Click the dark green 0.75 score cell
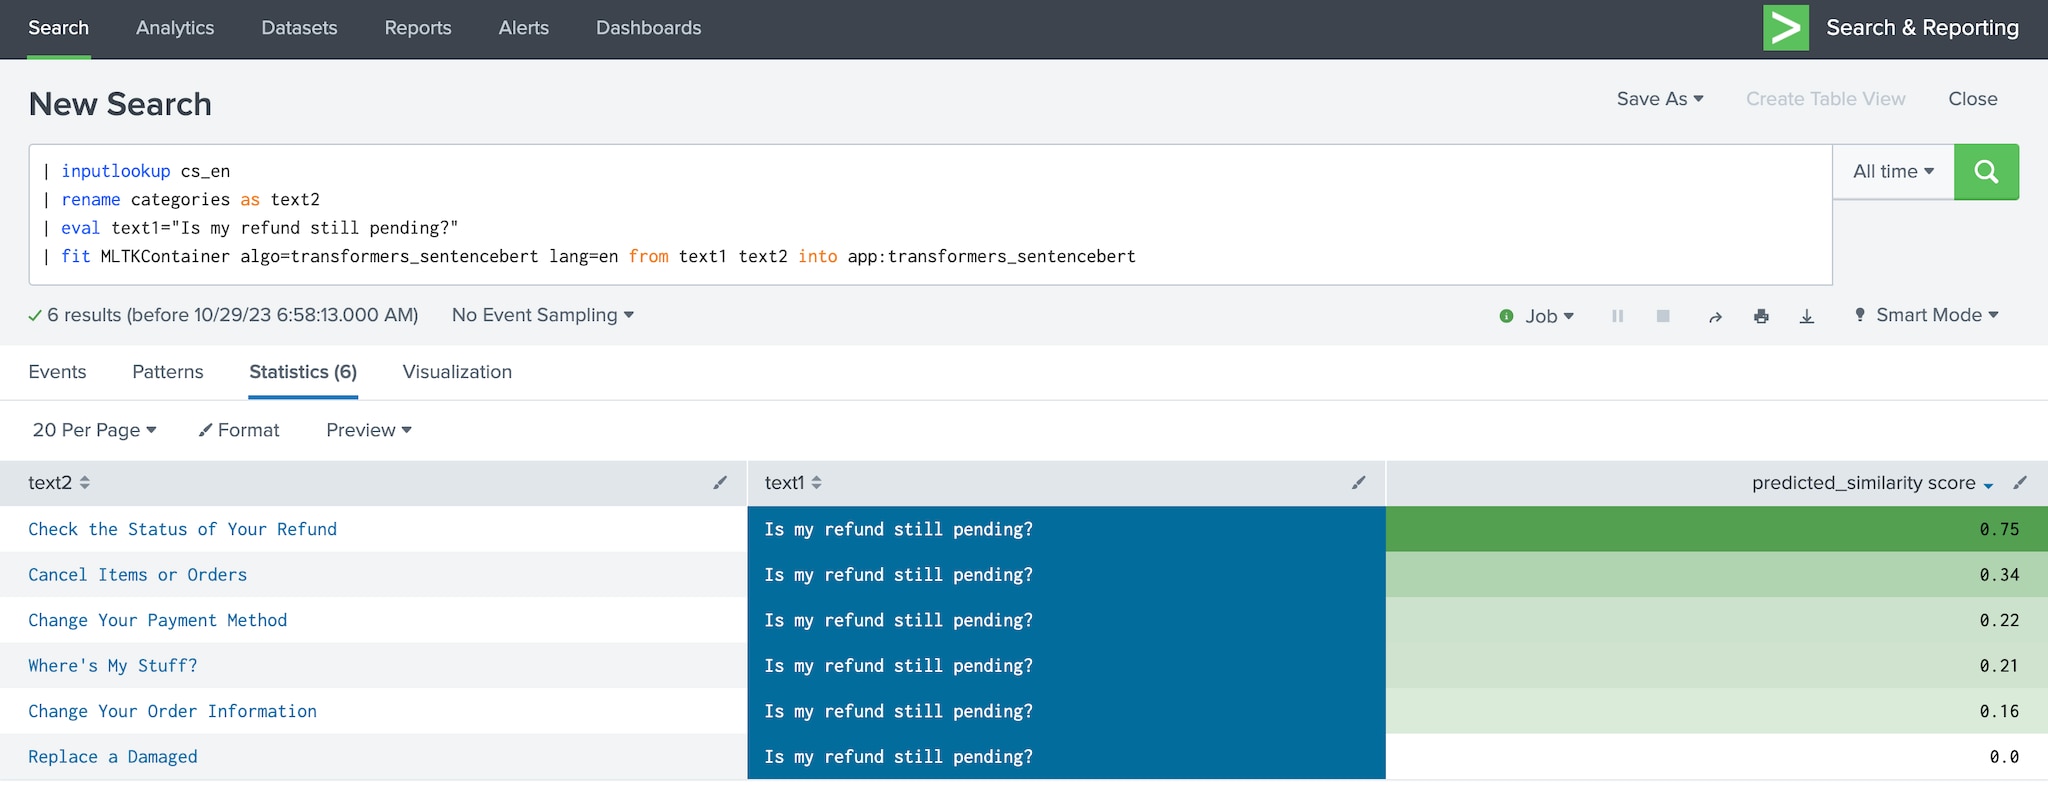2048x799 pixels. (x=1716, y=529)
